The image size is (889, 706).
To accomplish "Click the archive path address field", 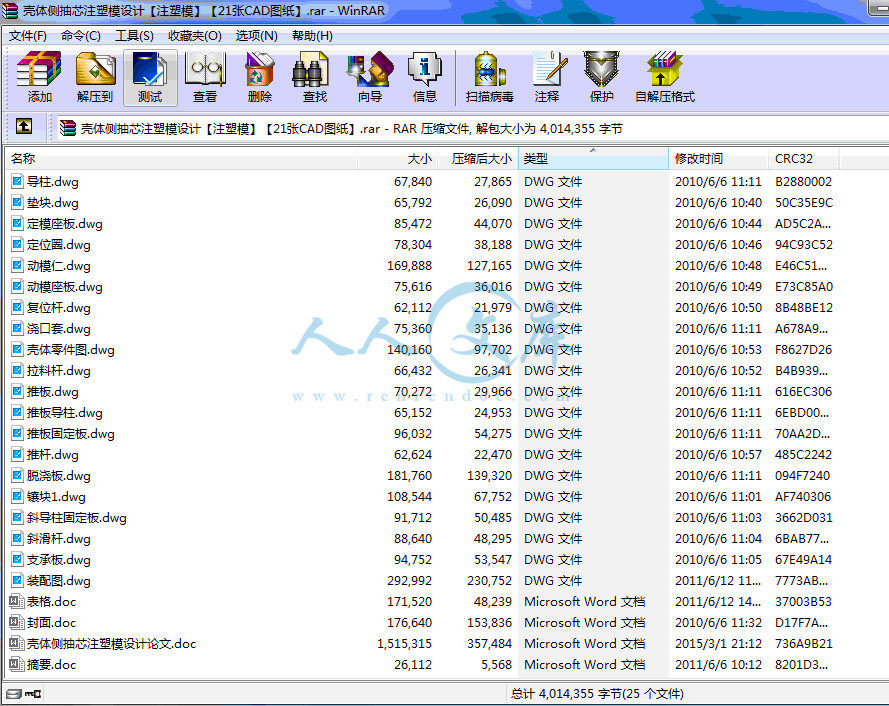I will pos(471,129).
